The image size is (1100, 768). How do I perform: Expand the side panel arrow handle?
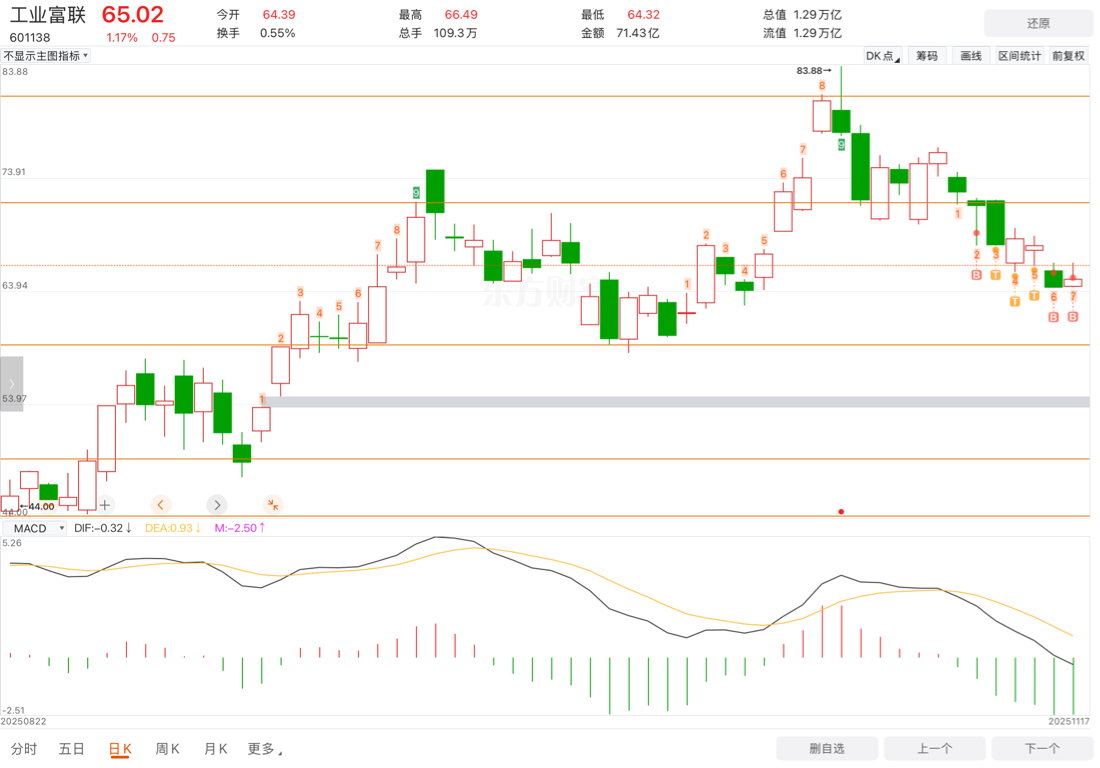(x=11, y=384)
